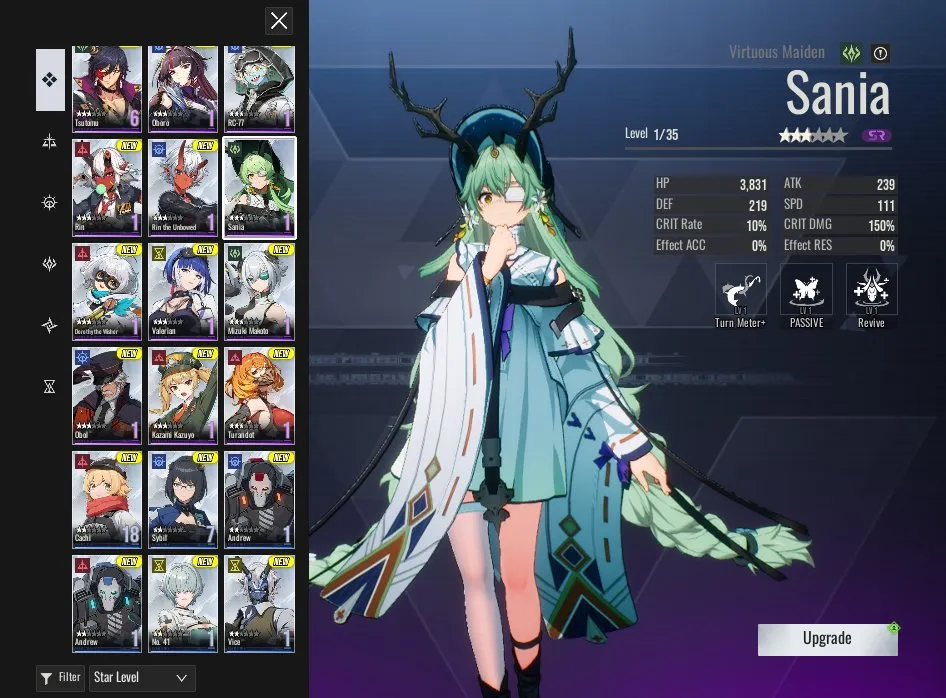Click the DEF value 219
This screenshot has width=946, height=698.
coord(758,206)
